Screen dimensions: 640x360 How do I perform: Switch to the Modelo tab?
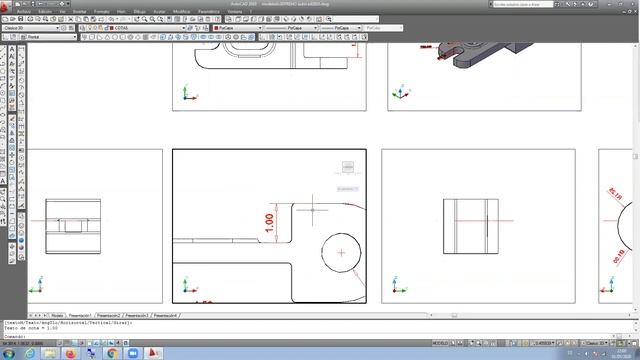58,316
